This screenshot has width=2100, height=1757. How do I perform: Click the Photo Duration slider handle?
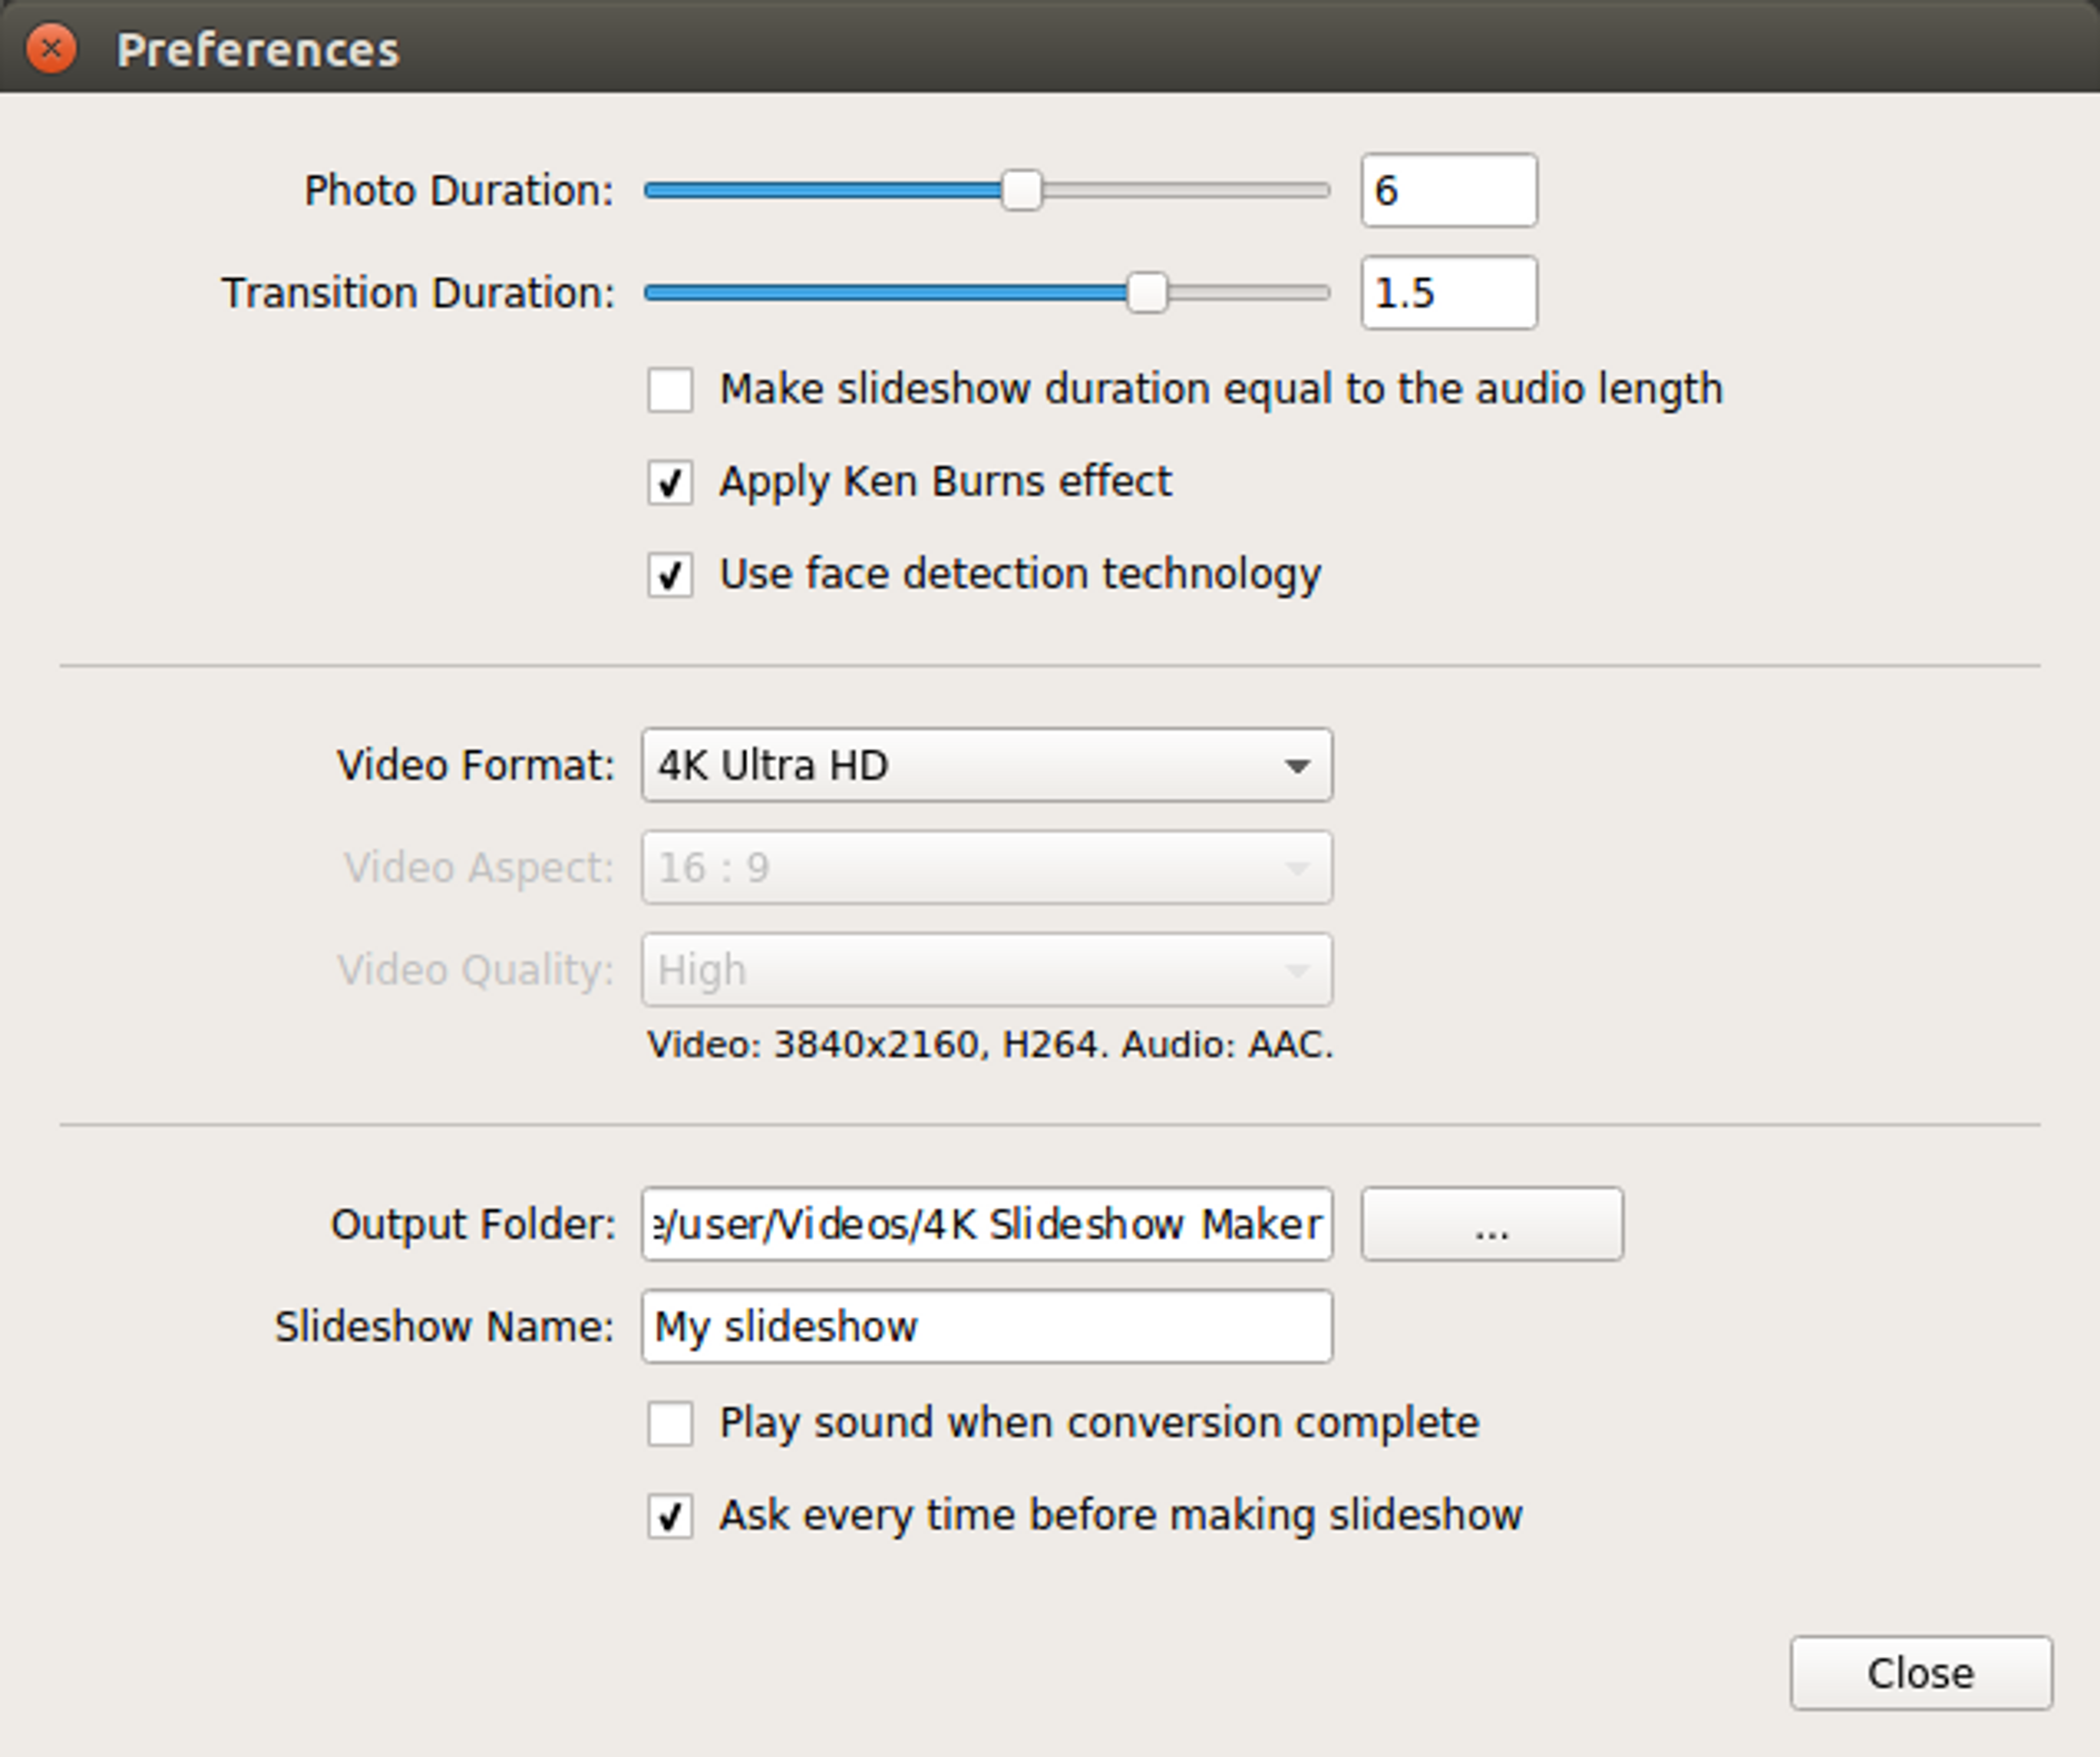pos(1021,190)
